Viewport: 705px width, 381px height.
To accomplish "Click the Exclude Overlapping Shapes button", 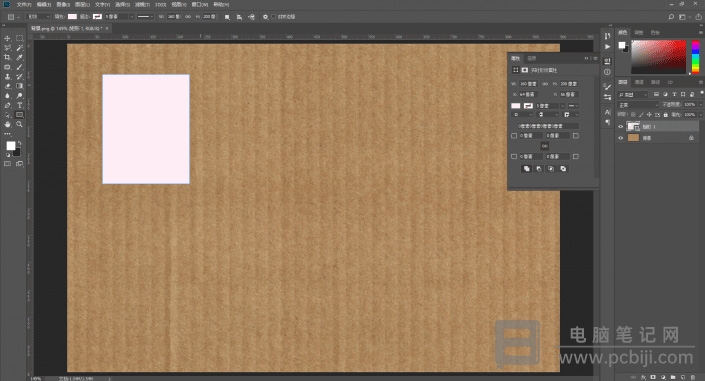I will click(563, 169).
